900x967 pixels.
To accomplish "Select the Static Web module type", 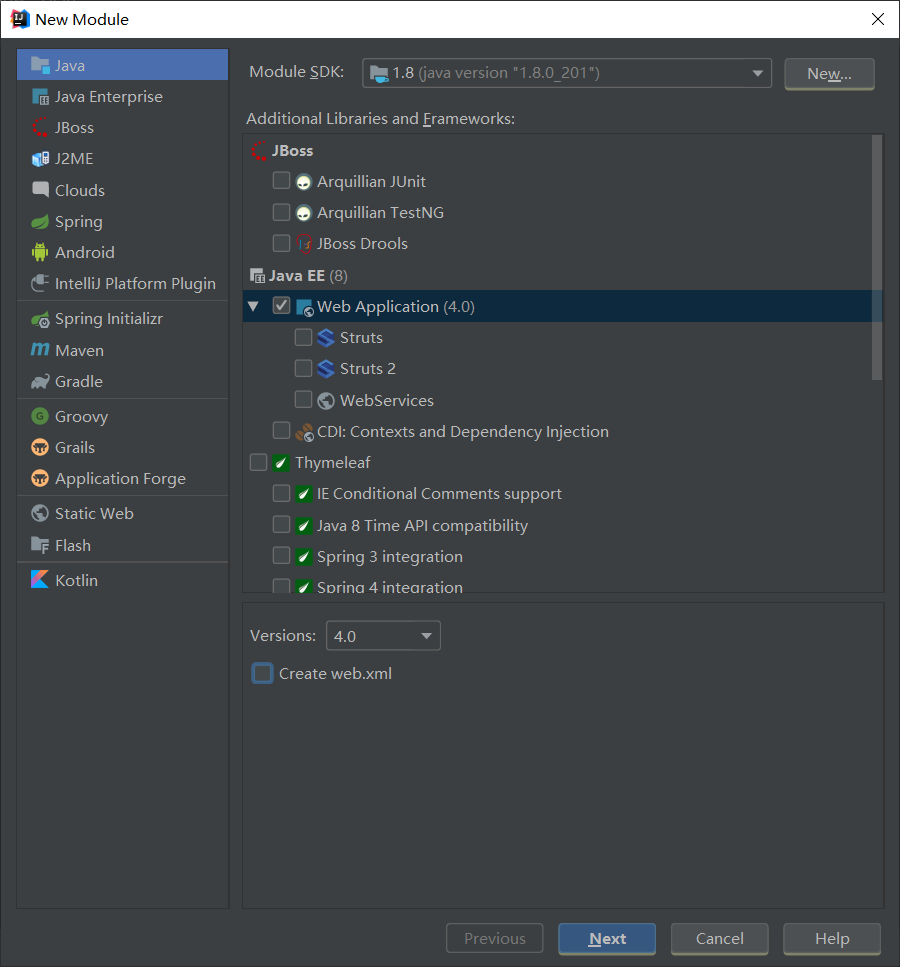I will pos(123,514).
